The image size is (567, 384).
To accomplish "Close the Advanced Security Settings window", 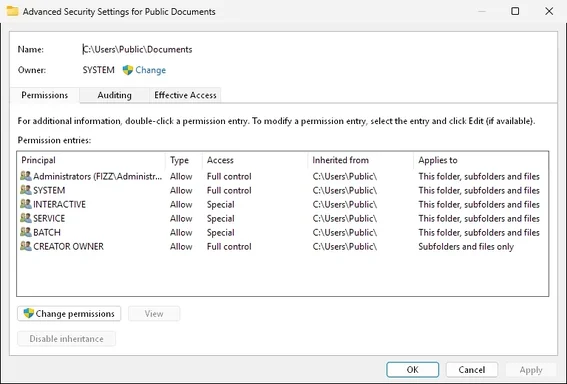I will click(x=549, y=11).
